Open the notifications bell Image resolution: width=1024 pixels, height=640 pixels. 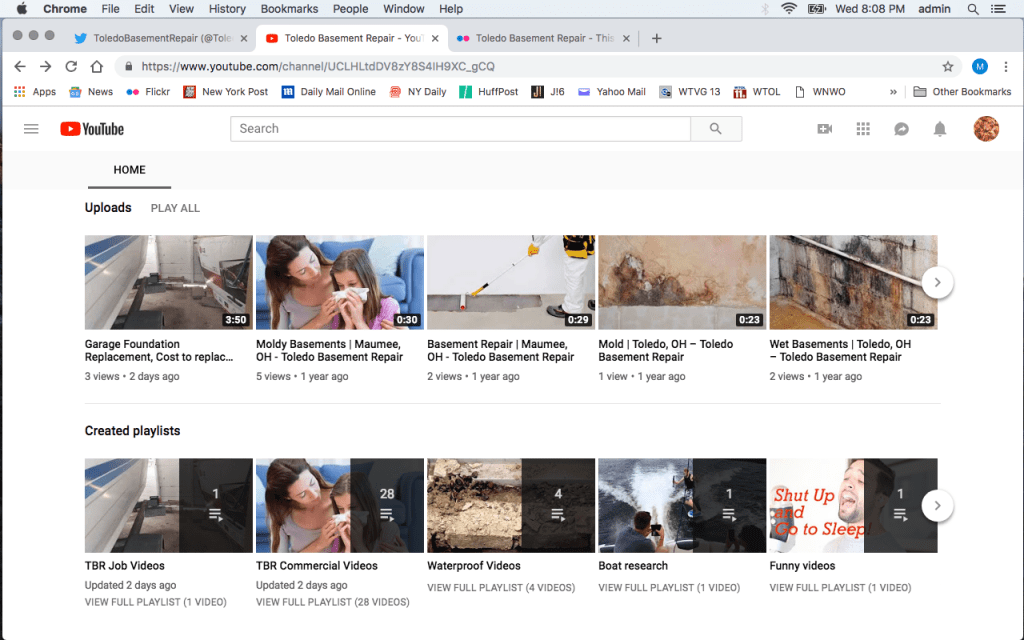click(940, 129)
